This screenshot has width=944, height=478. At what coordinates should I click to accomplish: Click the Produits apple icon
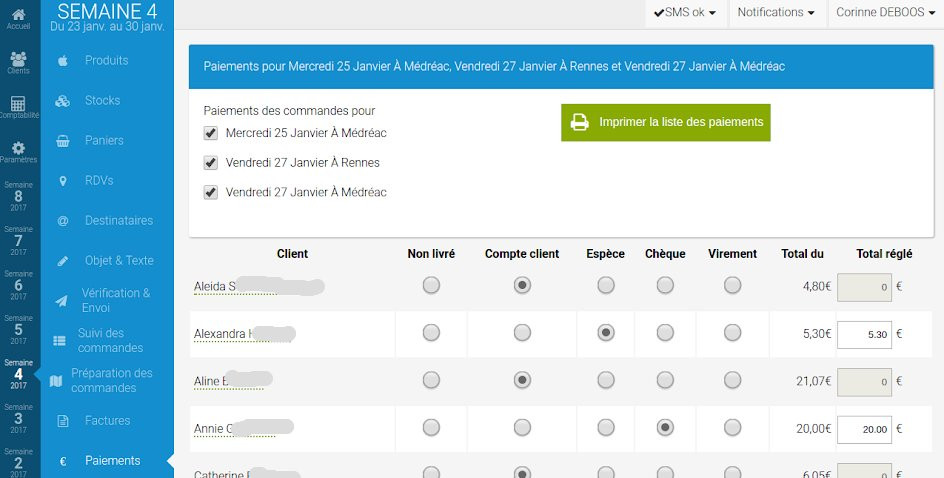[x=62, y=60]
